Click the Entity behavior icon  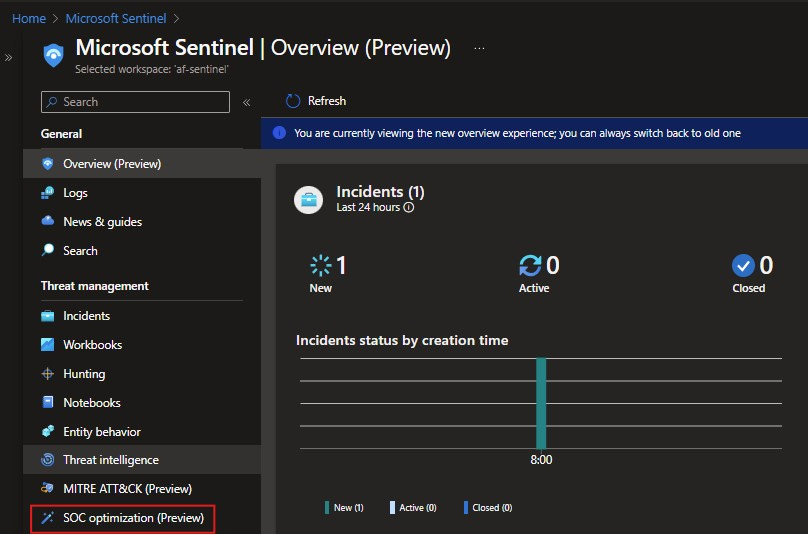(47, 431)
